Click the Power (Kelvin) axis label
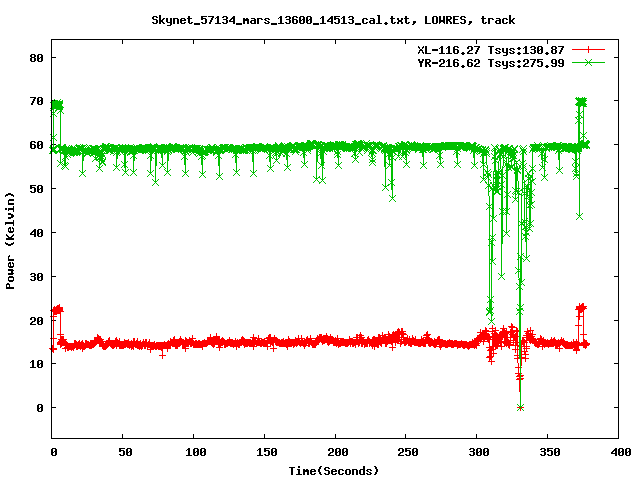This screenshot has height=480, width=640. coord(10,241)
